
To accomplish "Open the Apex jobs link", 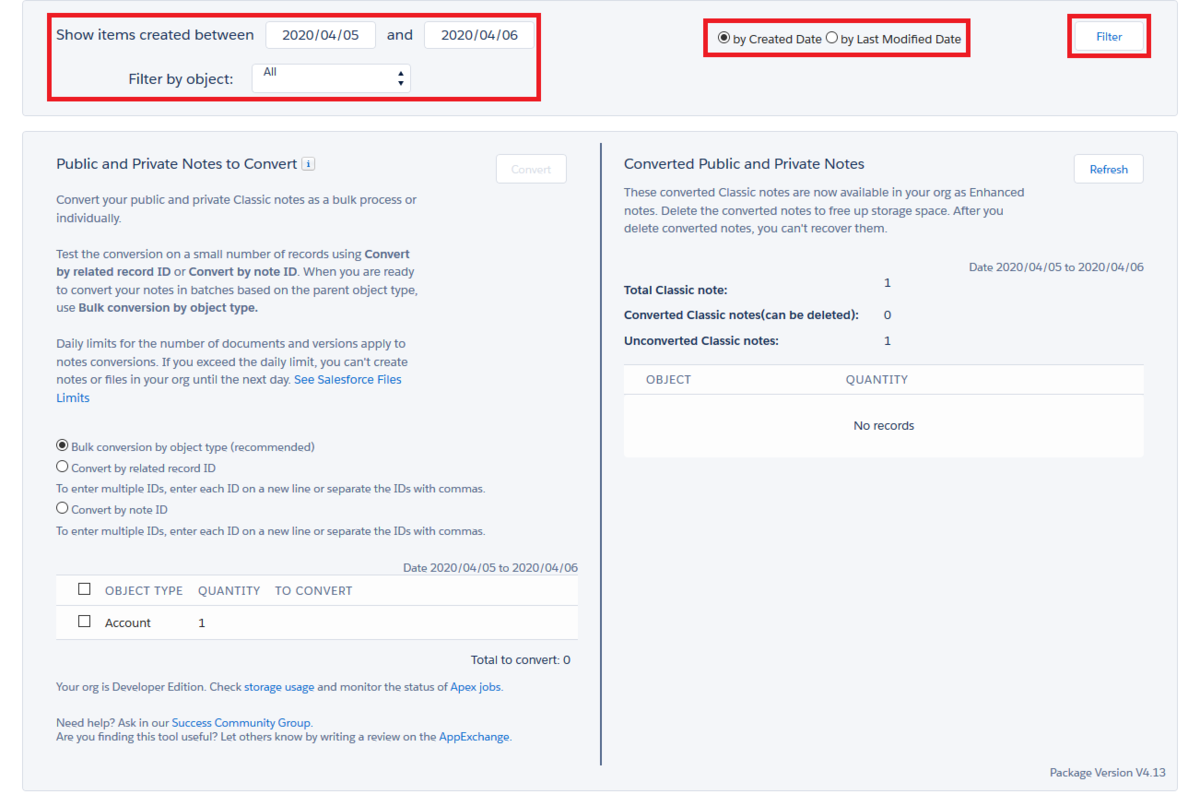I will tap(476, 687).
